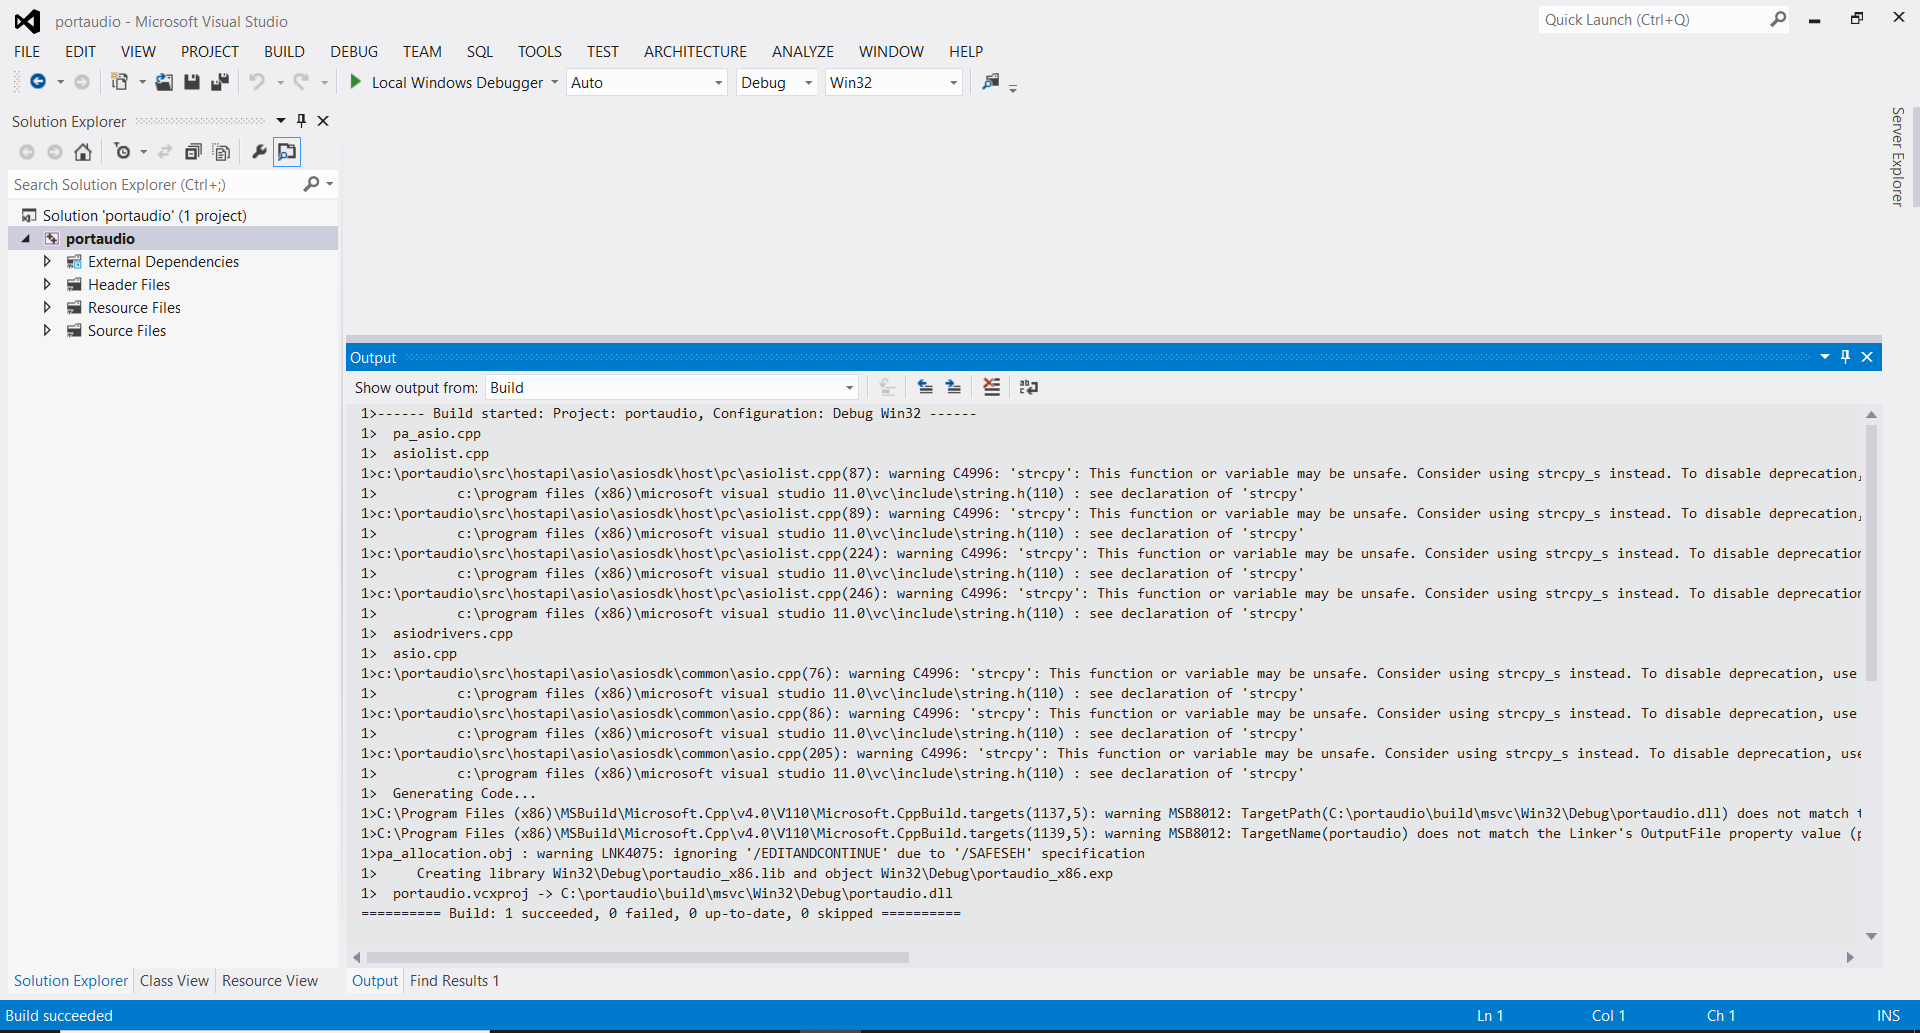Image resolution: width=1920 pixels, height=1033 pixels.
Task: Click the Output horizontal scrollbar thumb
Action: (638, 957)
